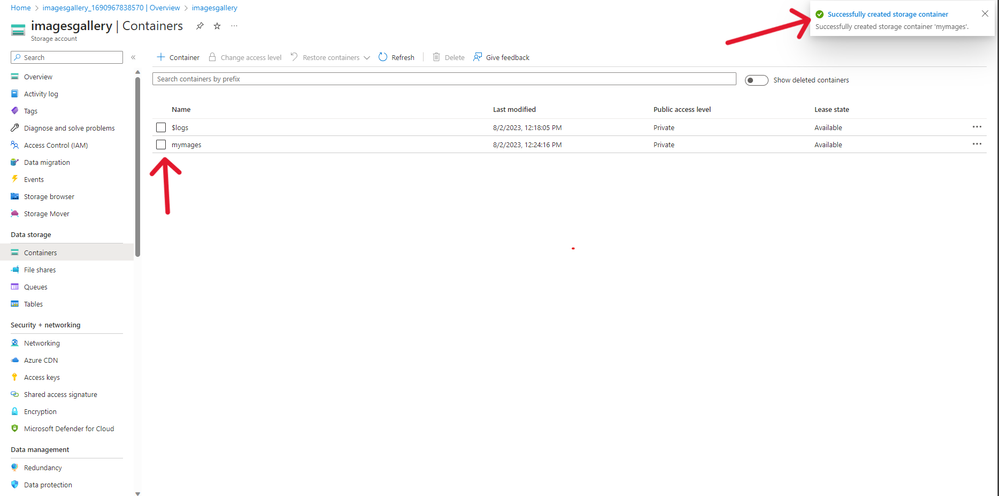This screenshot has height=496, width=999.
Task: Open the Restore containers dropdown
Action: (330, 57)
